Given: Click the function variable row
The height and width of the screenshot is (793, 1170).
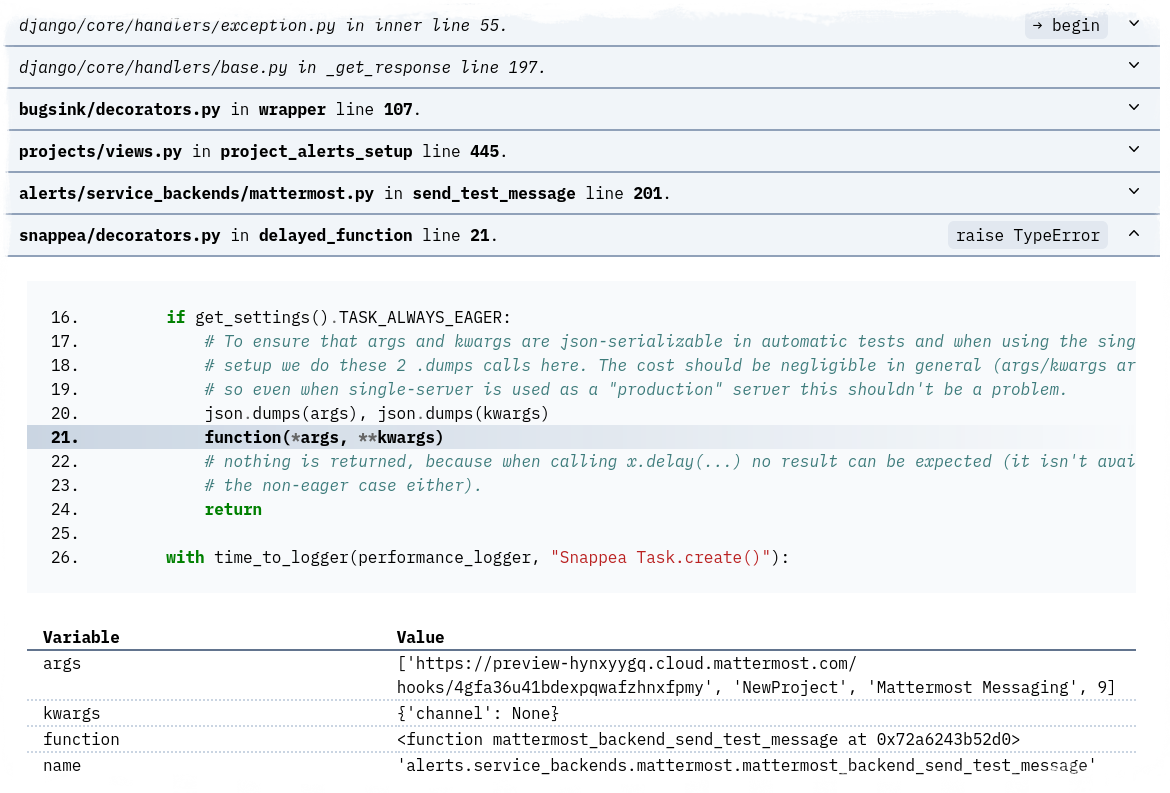Looking at the screenshot, I should pos(81,739).
